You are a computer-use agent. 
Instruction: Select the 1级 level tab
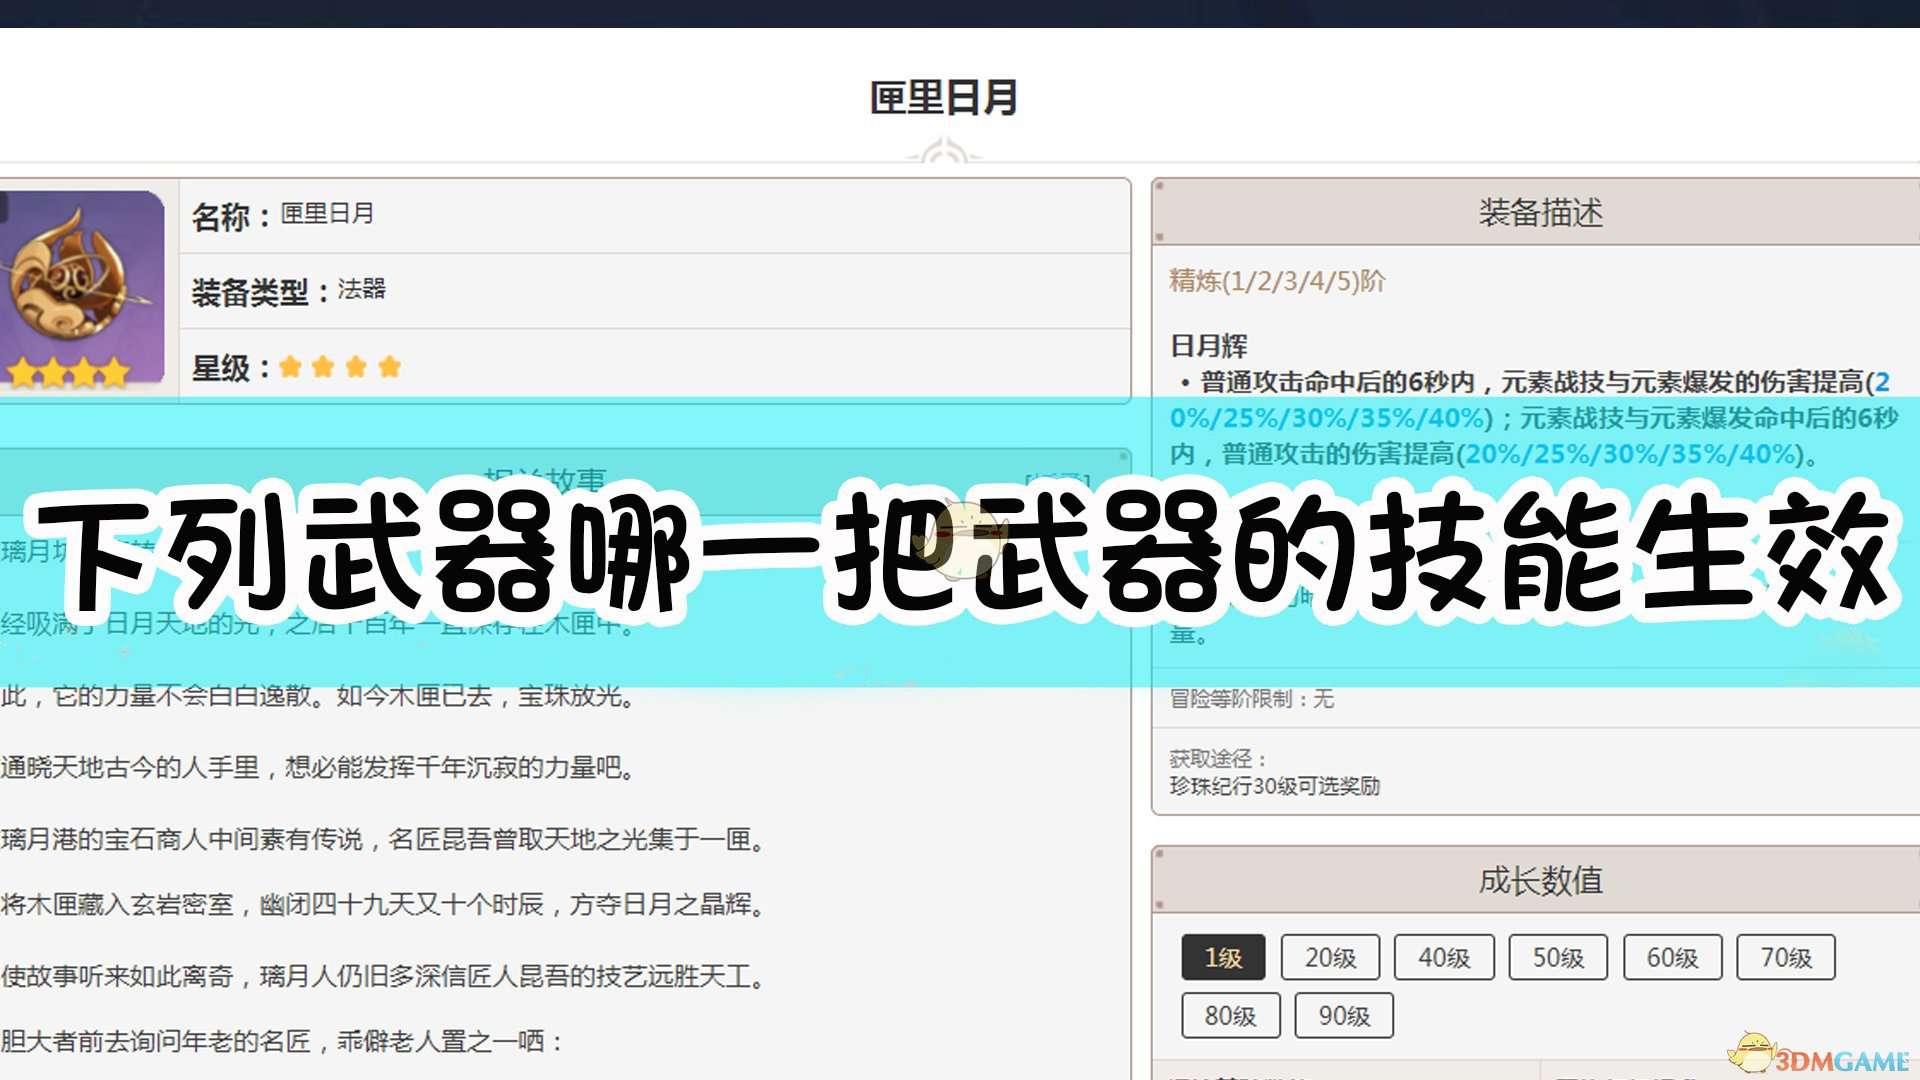pyautogui.click(x=1223, y=957)
